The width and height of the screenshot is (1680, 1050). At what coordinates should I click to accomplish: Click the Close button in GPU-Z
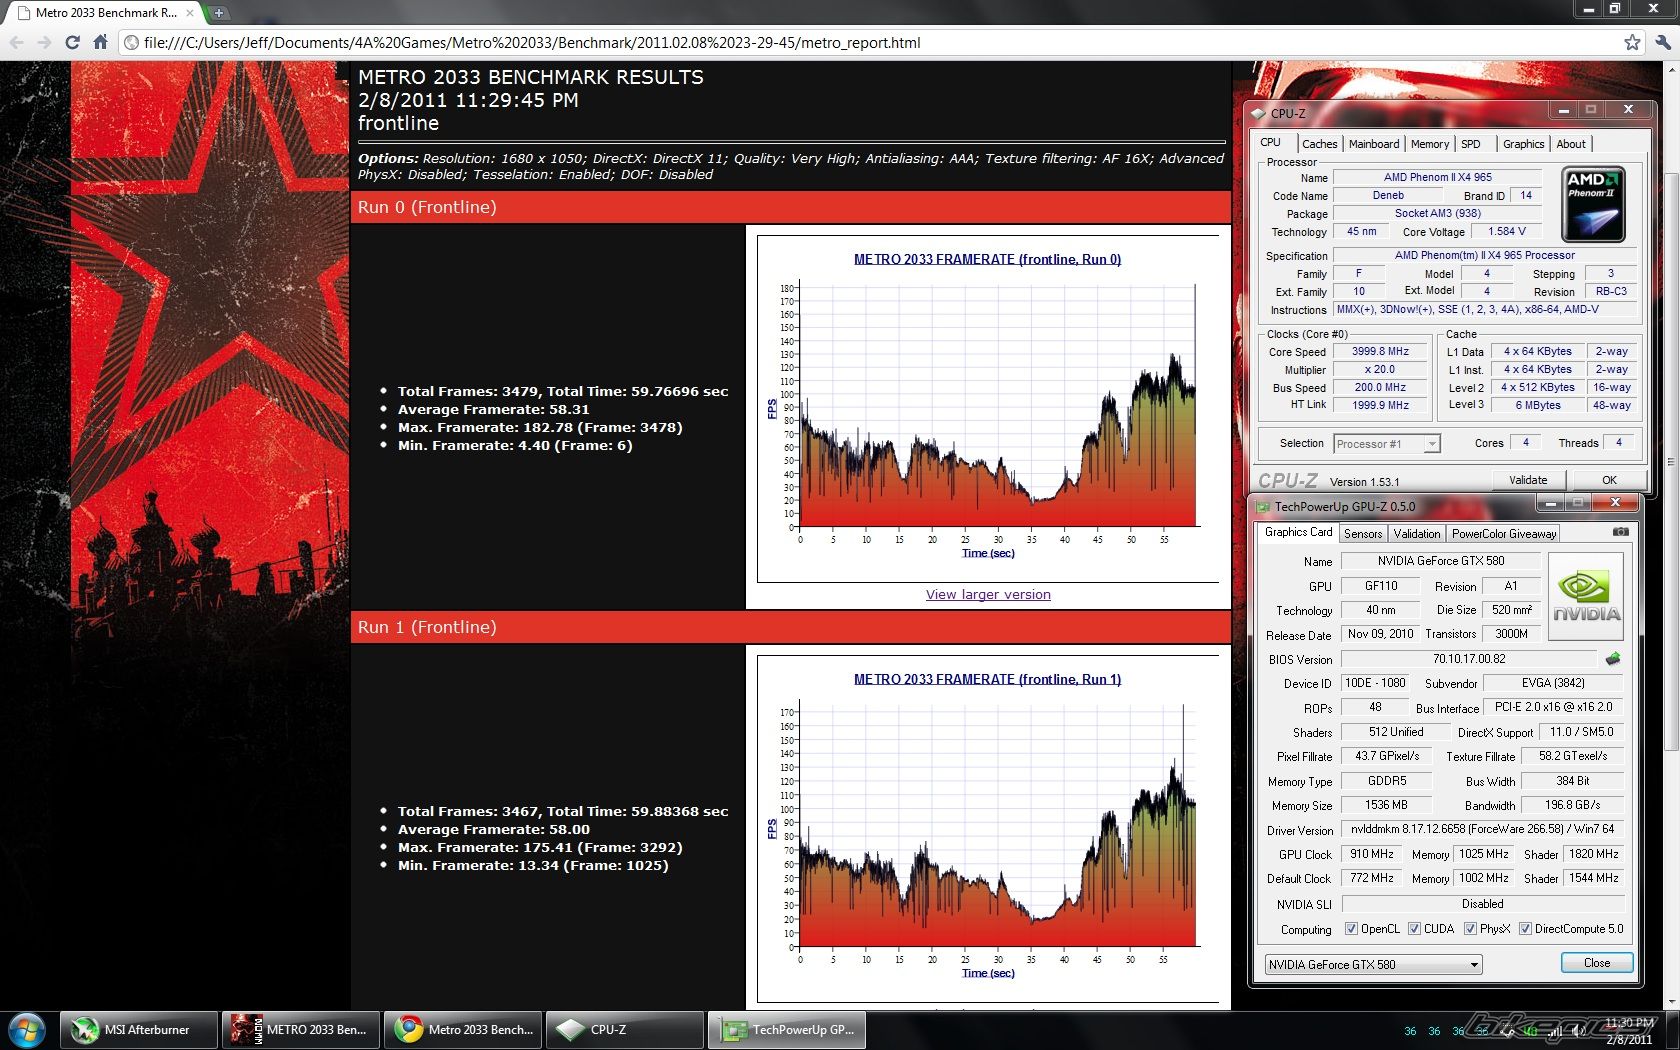click(1597, 963)
